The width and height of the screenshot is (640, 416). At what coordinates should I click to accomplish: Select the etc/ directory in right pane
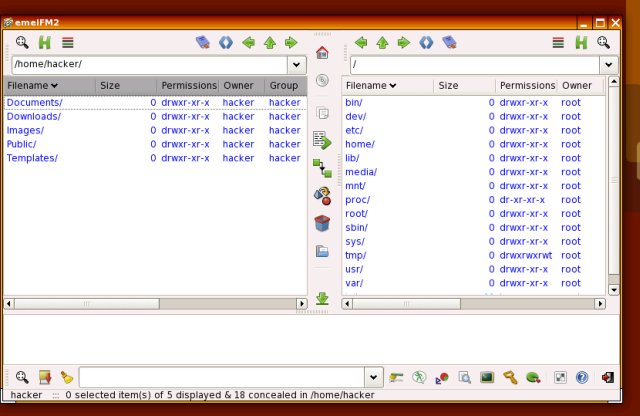[x=473, y=130]
